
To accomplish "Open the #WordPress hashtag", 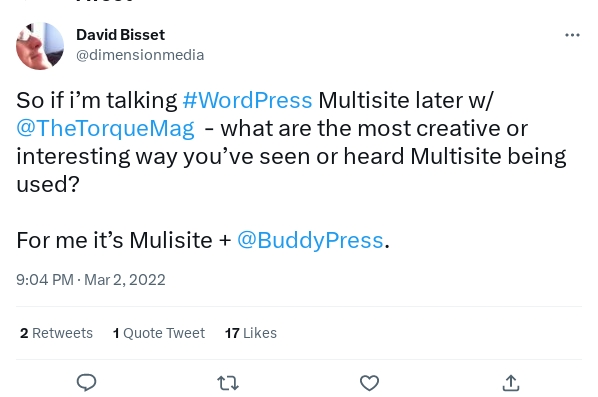I will pos(247,100).
